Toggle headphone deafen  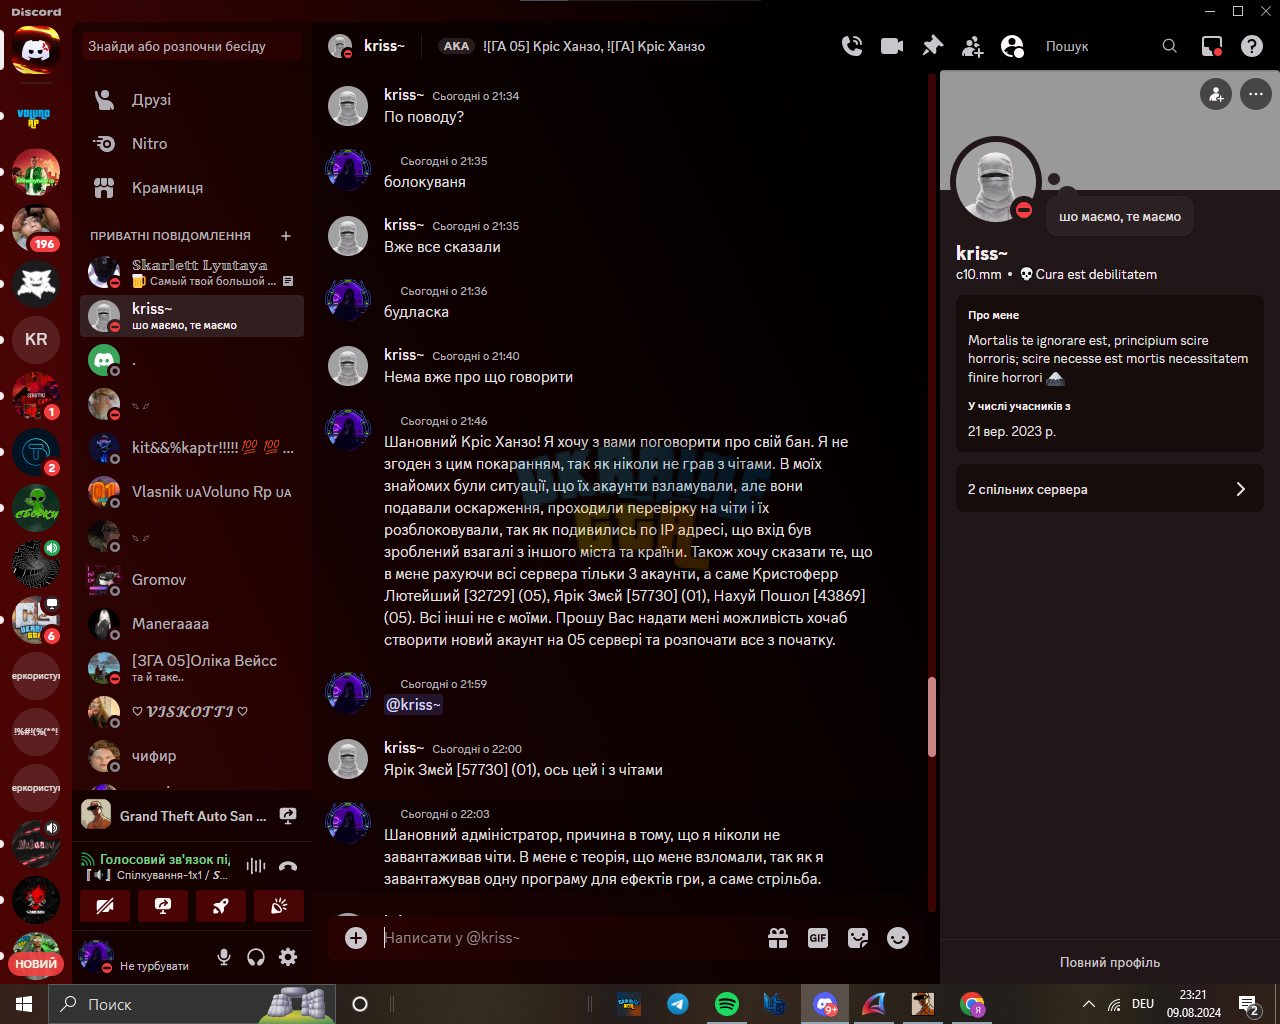tap(256, 958)
